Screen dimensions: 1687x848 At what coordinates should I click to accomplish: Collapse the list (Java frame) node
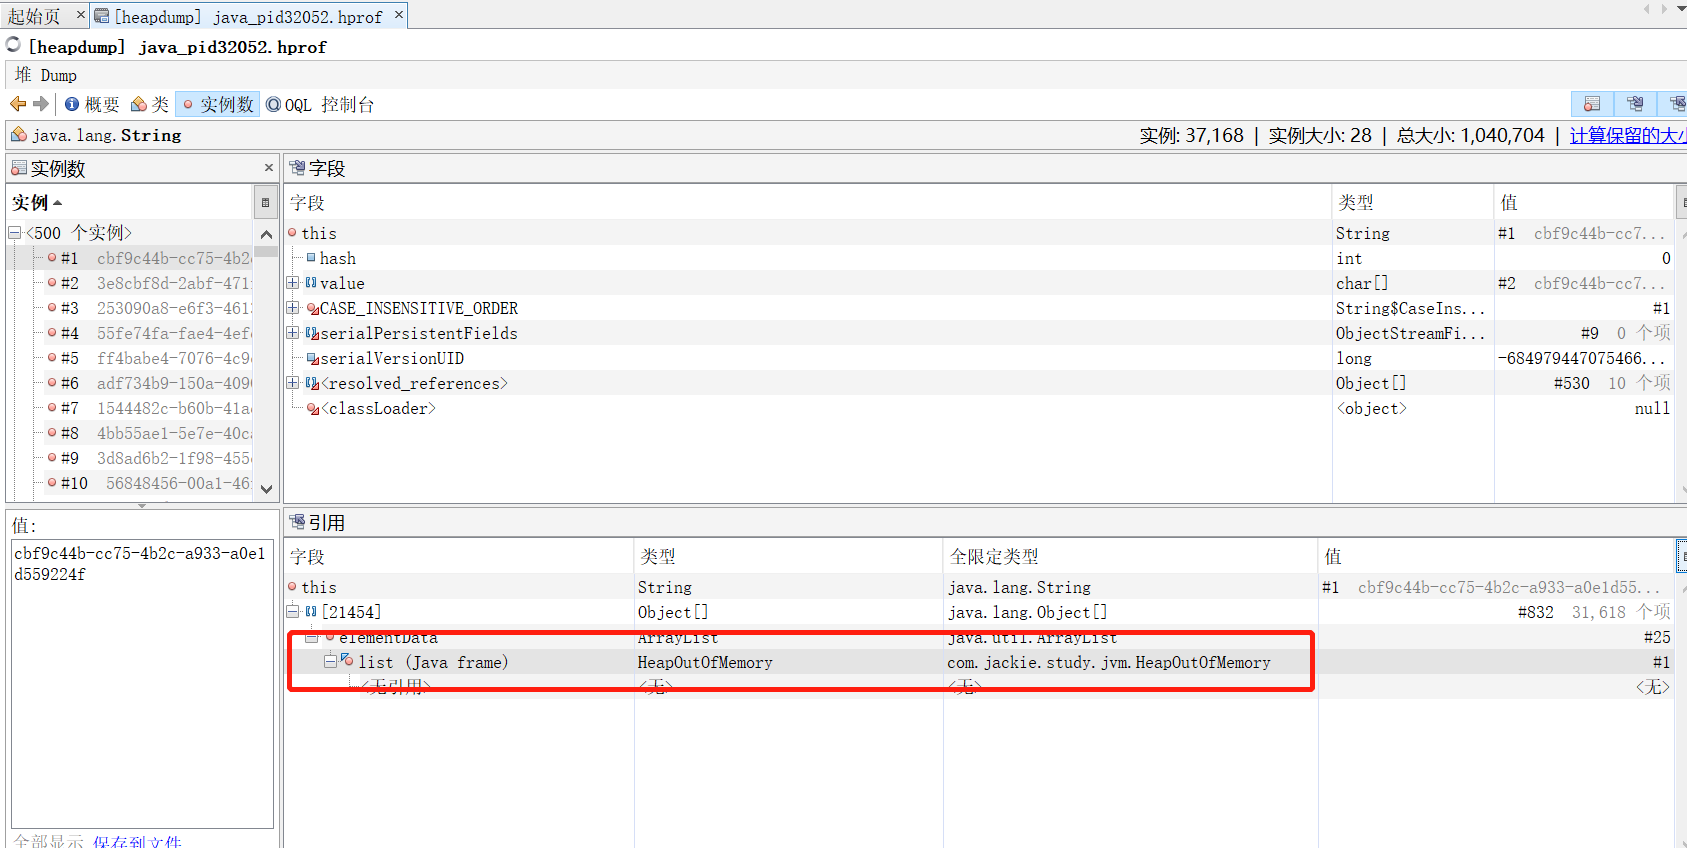pos(331,662)
